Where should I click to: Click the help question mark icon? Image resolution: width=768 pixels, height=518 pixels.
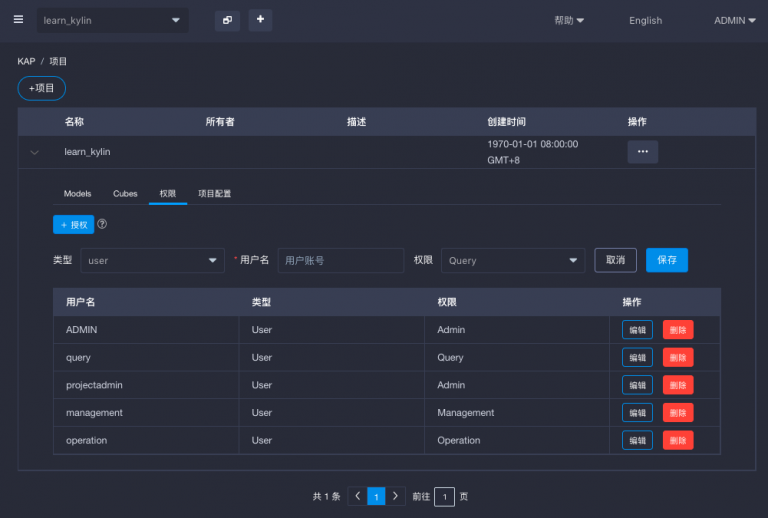pyautogui.click(x=102, y=225)
